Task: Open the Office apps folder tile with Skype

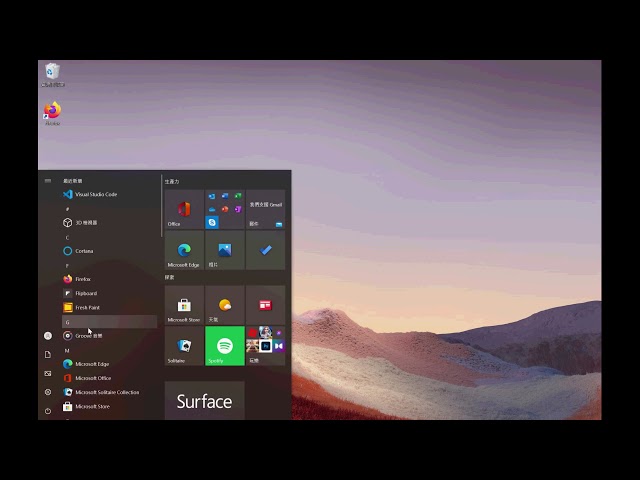Action: [224, 209]
